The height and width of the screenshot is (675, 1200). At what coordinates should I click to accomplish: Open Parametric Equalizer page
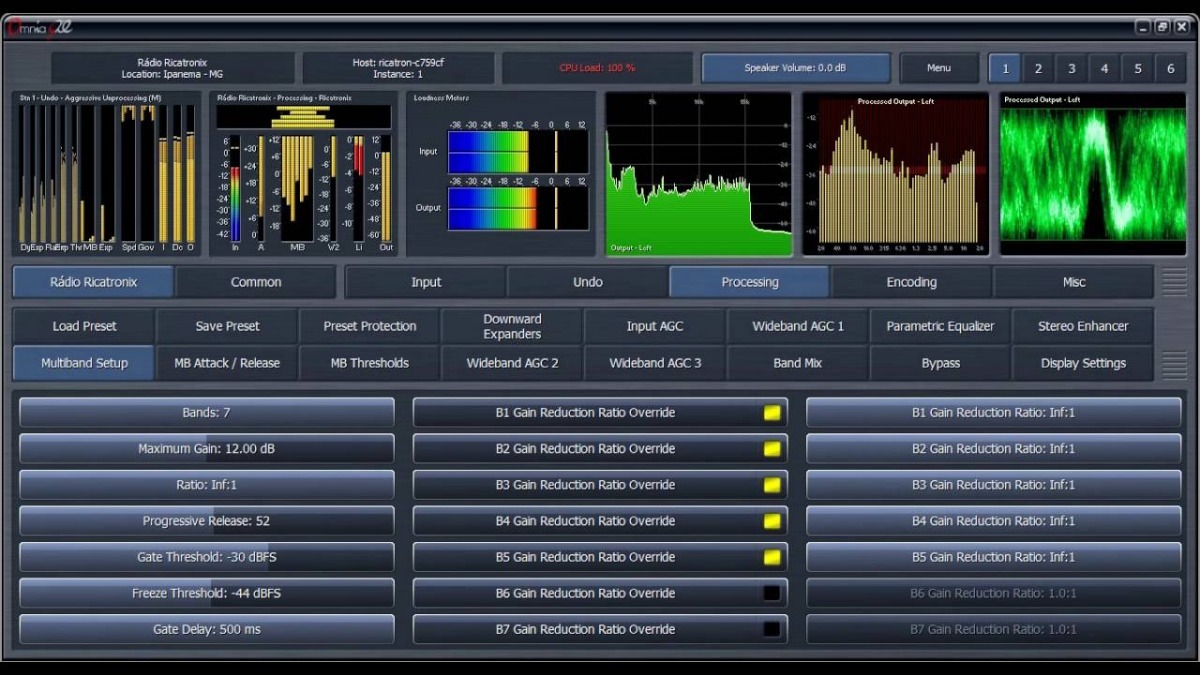941,326
